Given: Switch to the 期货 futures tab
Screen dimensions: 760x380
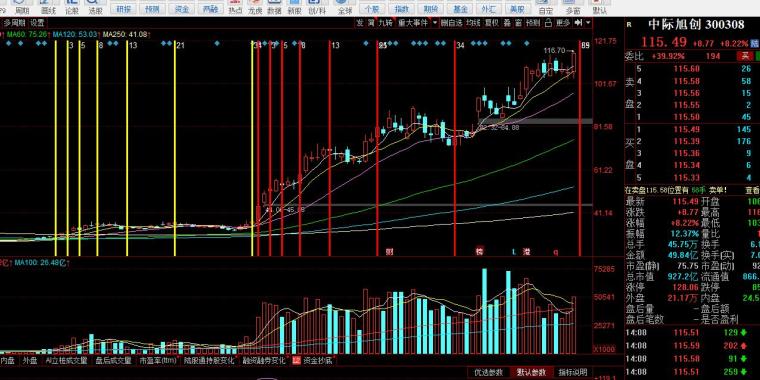Looking at the screenshot, I should click(x=430, y=8).
